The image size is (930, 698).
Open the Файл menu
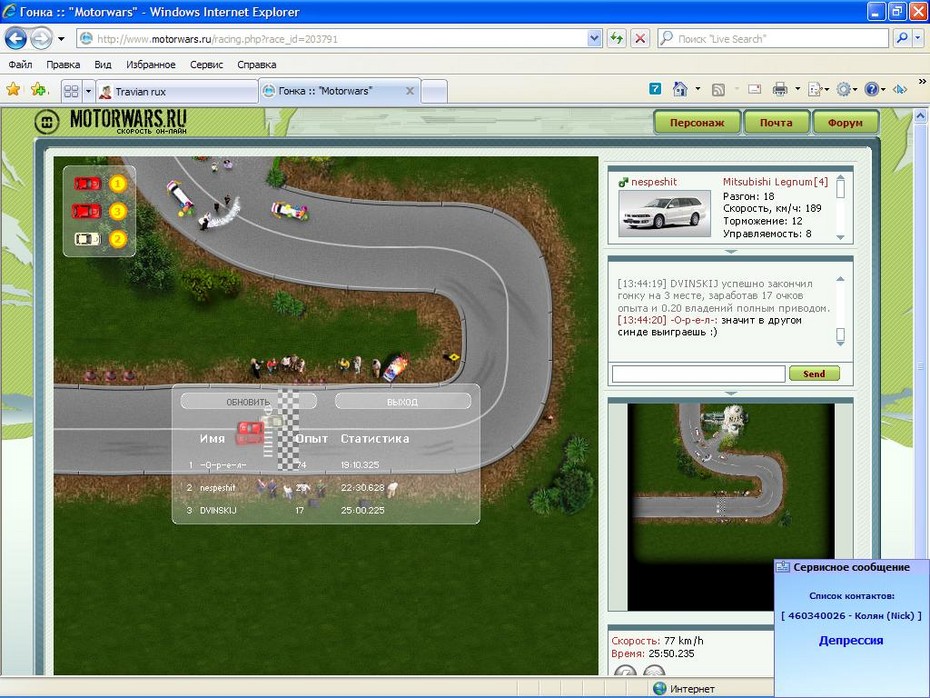(x=20, y=65)
